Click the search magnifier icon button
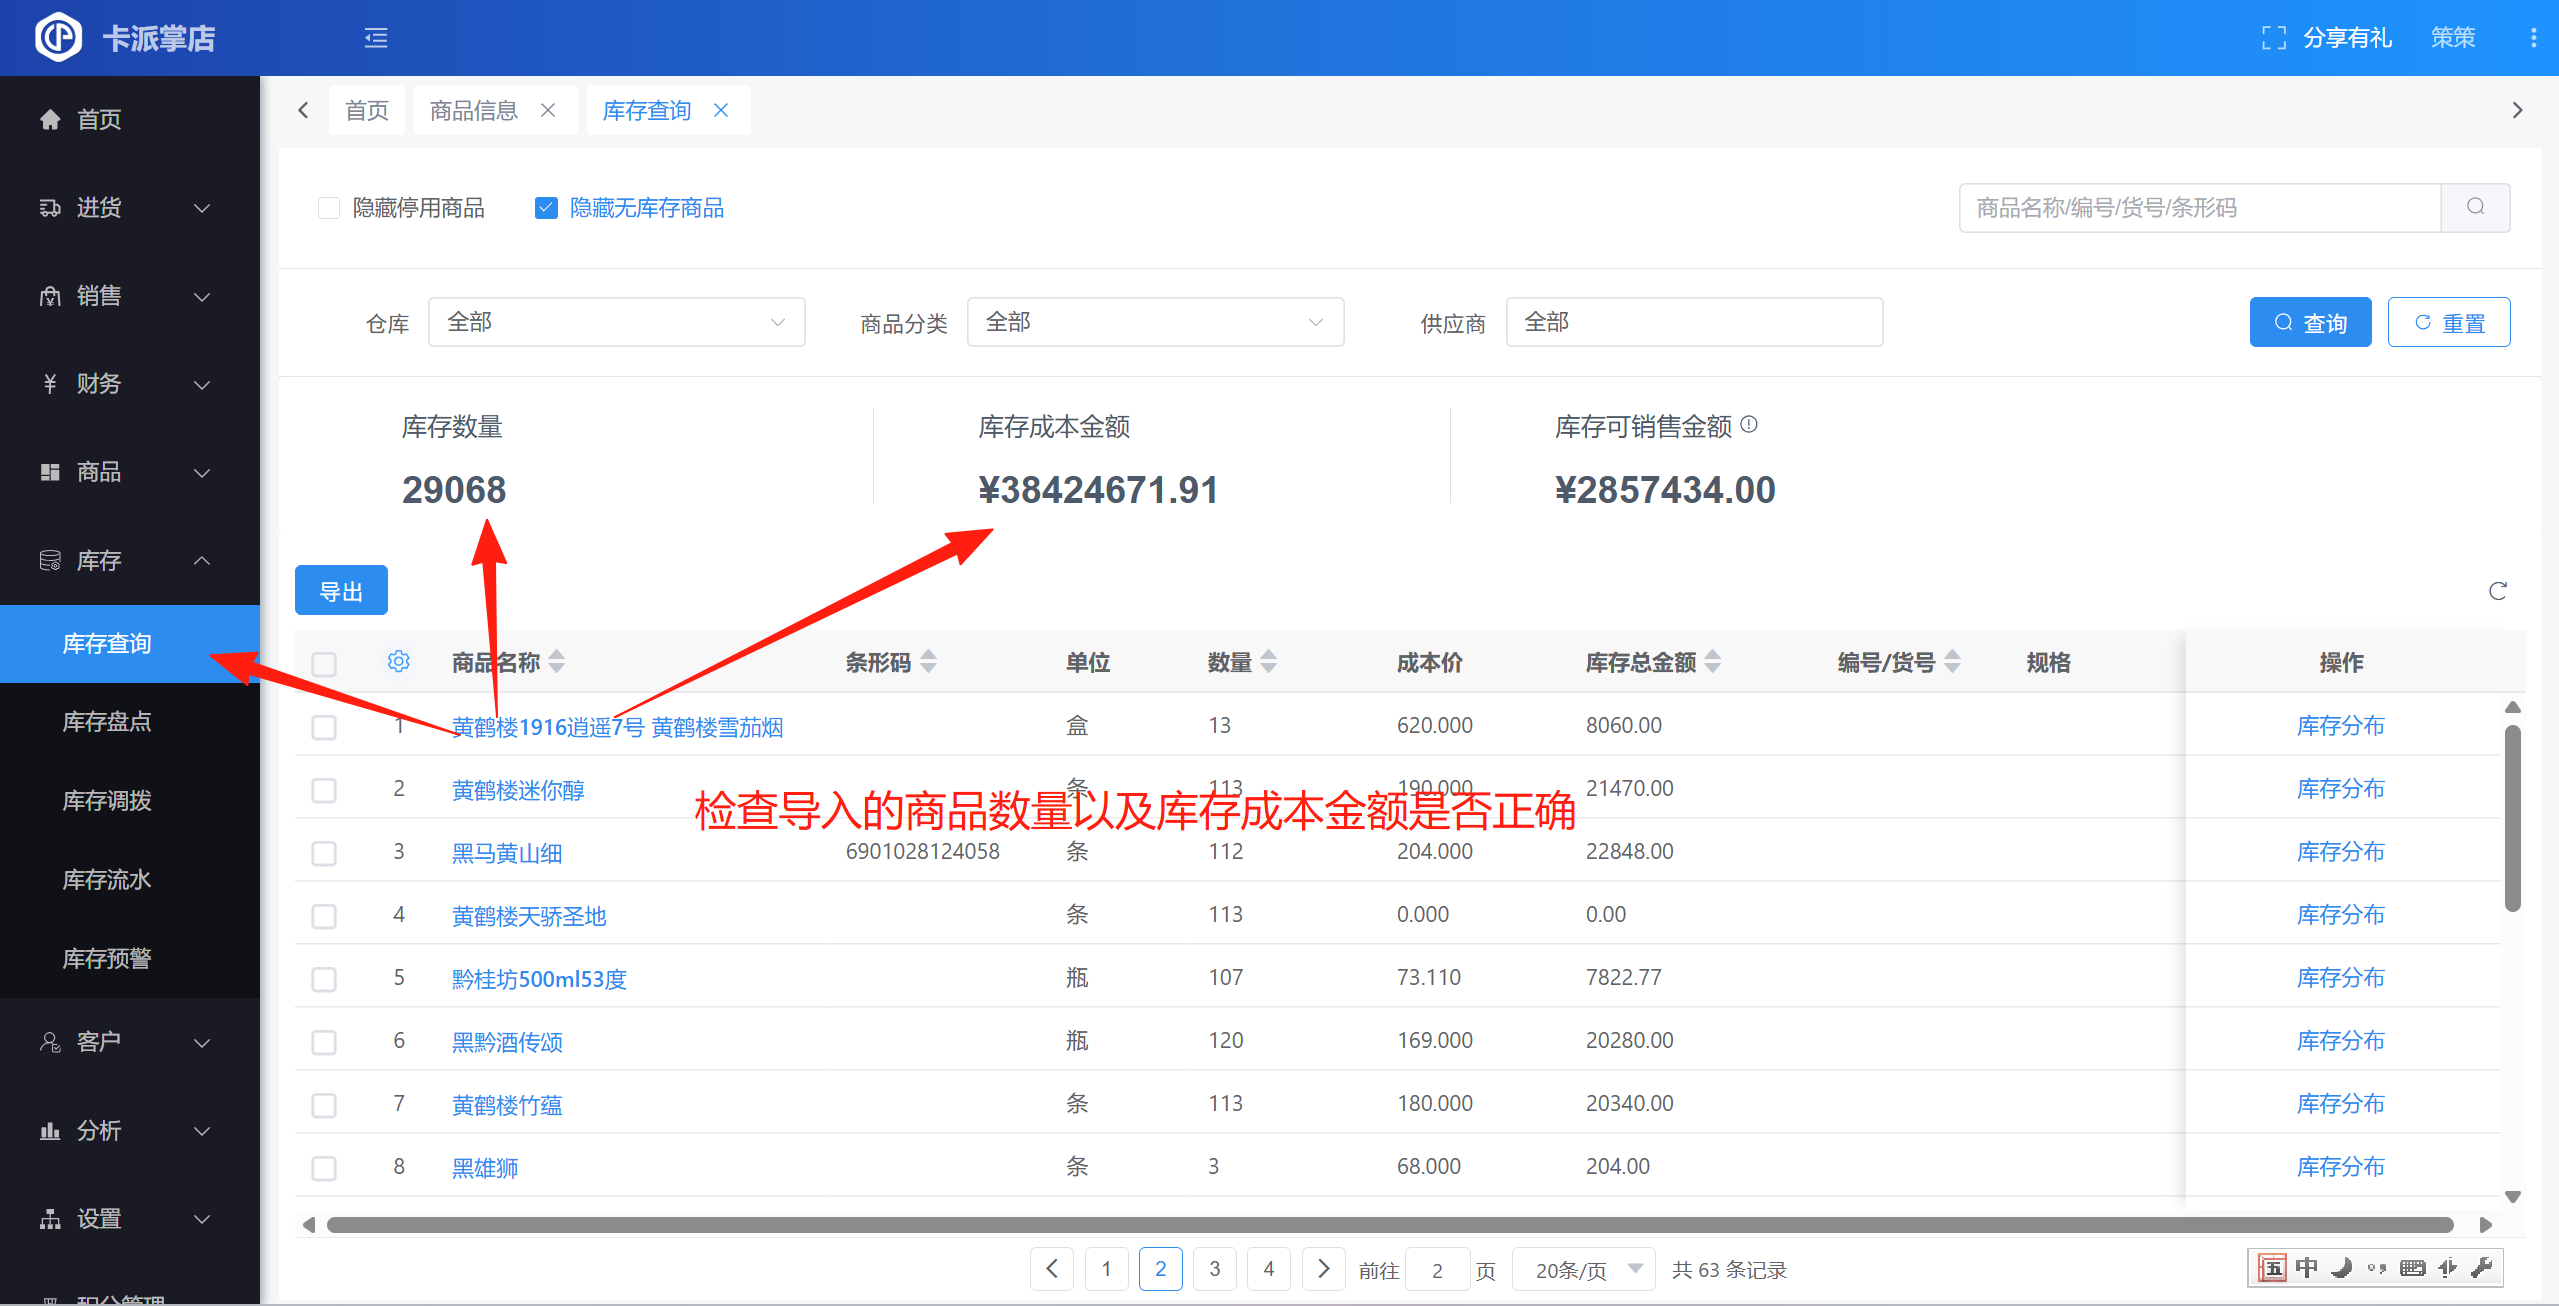The width and height of the screenshot is (2559, 1306). pos(2475,207)
